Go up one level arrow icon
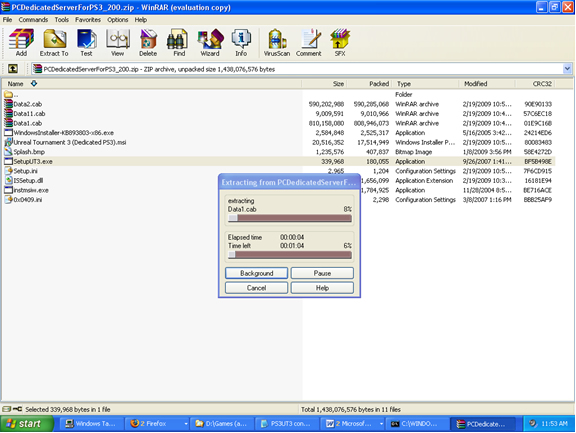The image size is (576, 433). [x=12, y=69]
